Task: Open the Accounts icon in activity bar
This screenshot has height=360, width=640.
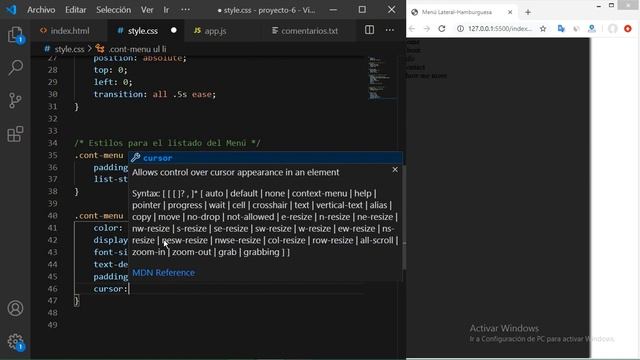Action: coord(16,308)
